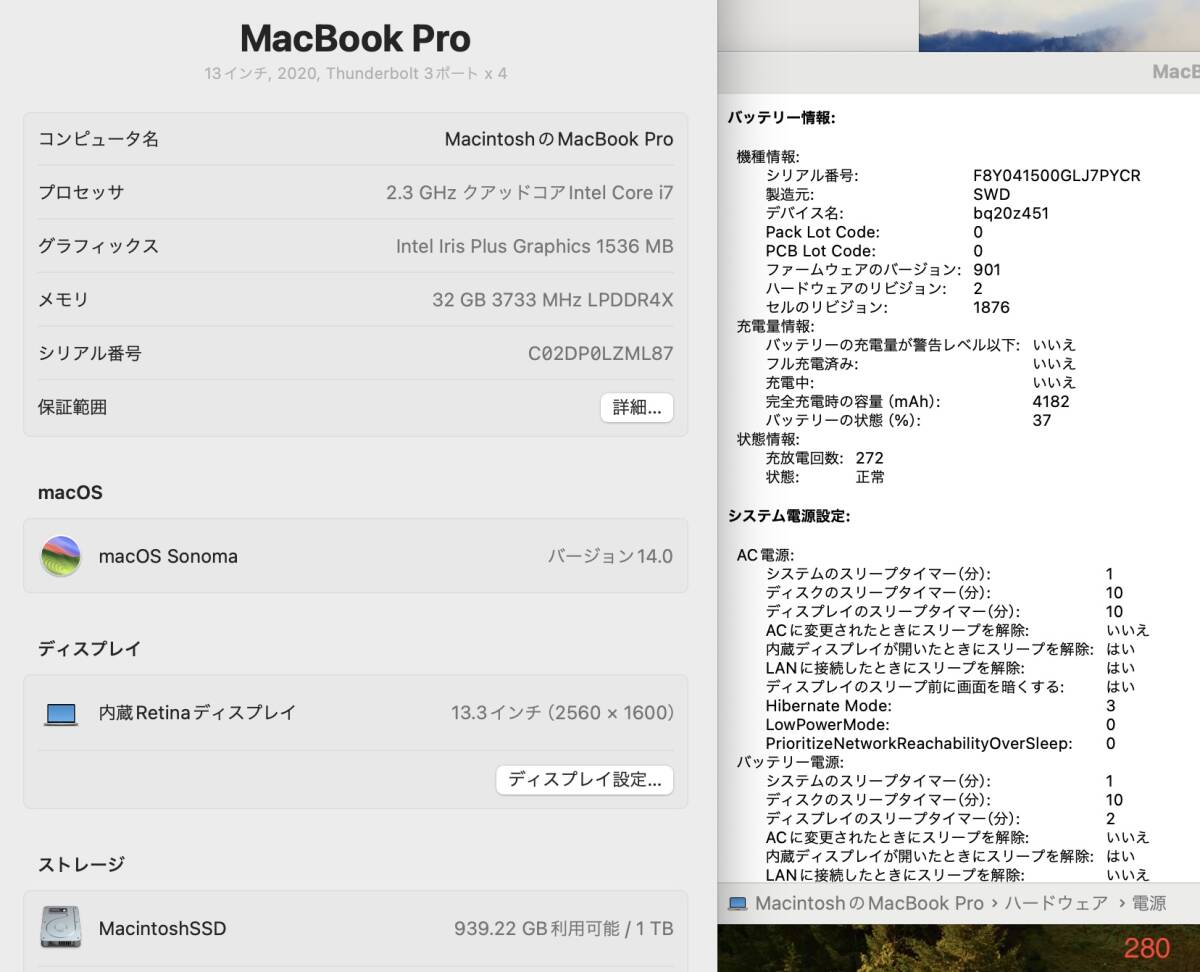This screenshot has width=1200, height=972.
Task: Click model subtitle 13インチ, 2020, Thunderbolt
Action: pyautogui.click(x=355, y=73)
